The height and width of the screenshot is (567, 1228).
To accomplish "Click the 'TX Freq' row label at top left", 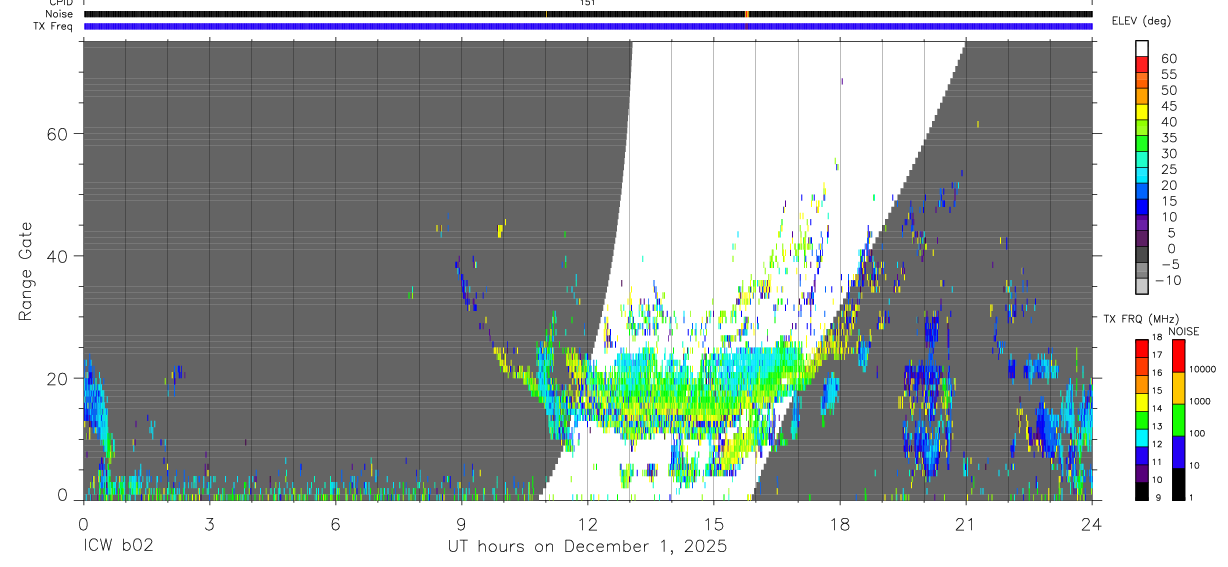I will [x=54, y=26].
